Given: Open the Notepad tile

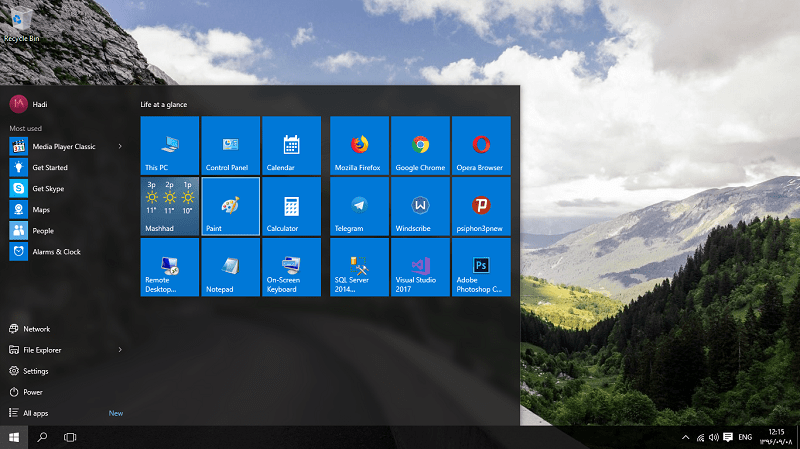Looking at the screenshot, I should [x=231, y=267].
